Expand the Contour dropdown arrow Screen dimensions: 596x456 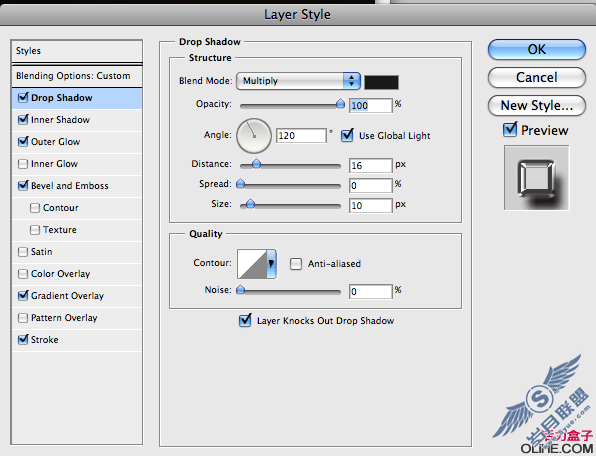[271, 264]
